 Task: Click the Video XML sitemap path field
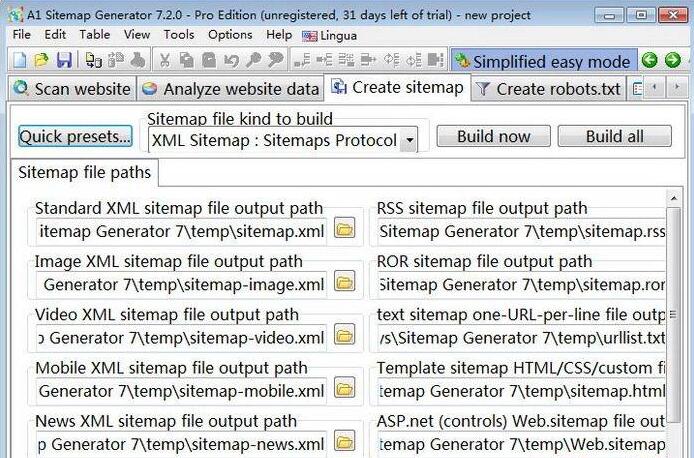pos(181,338)
